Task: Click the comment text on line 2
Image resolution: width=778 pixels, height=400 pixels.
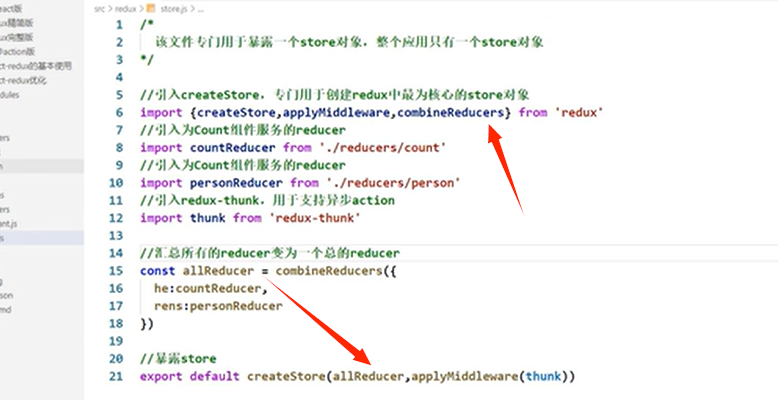Action: click(349, 43)
